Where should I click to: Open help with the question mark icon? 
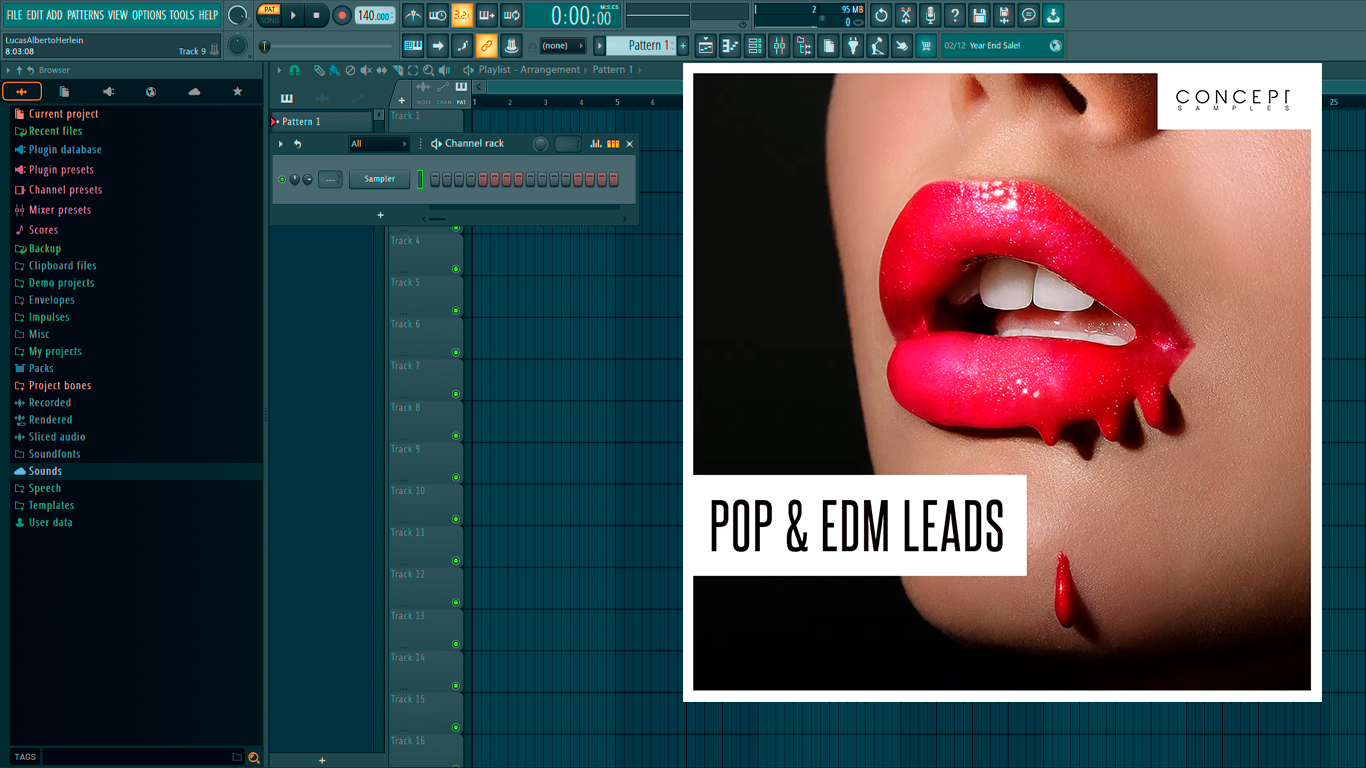[955, 15]
